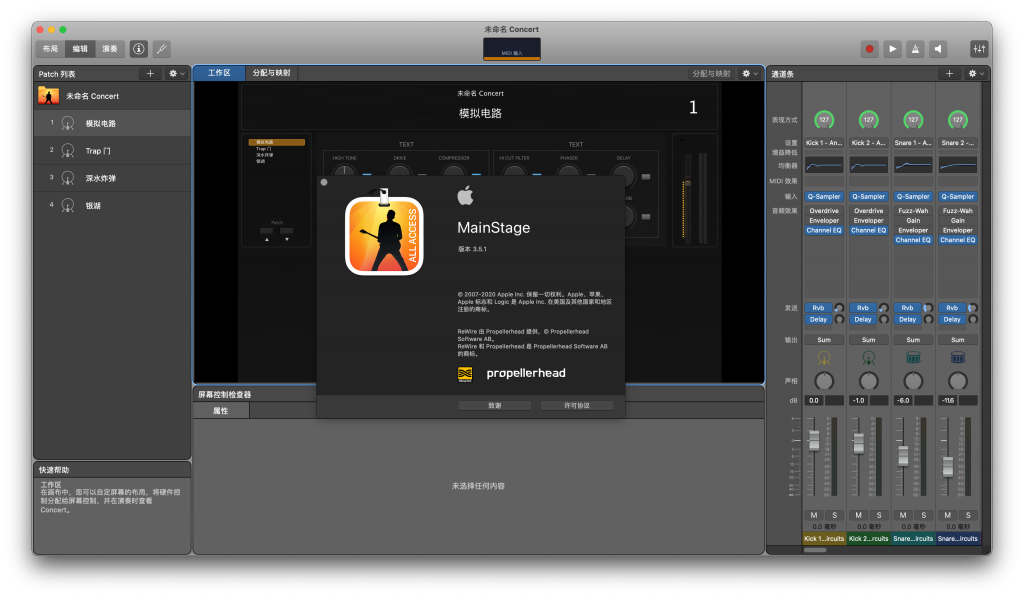Click Kick 2 green kick drum icon
This screenshot has height=598, width=1024.
(869, 358)
